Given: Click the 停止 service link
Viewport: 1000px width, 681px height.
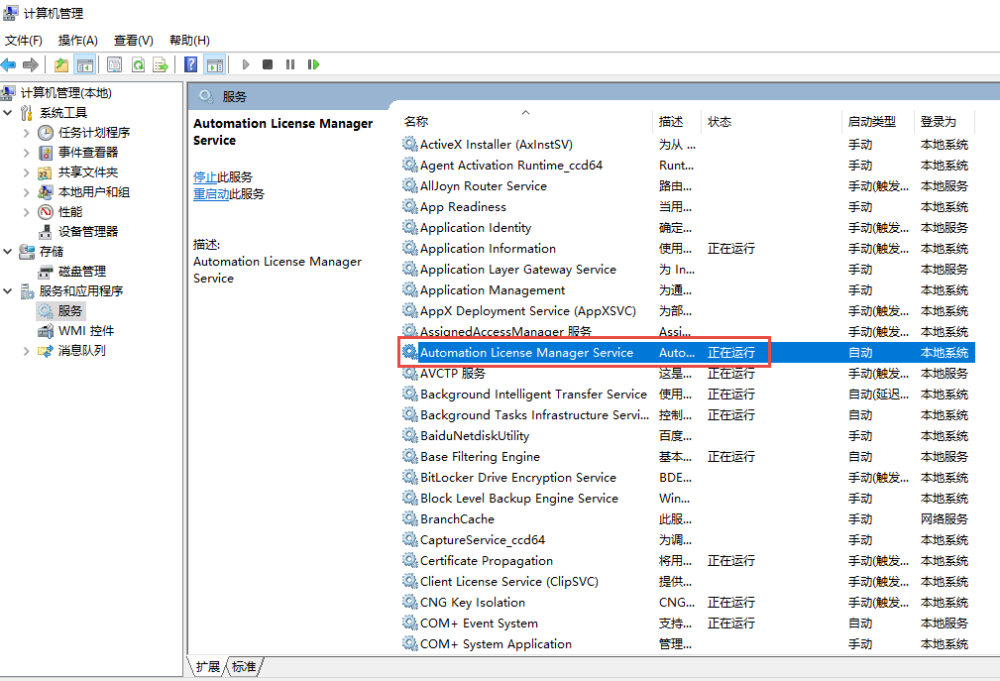Looking at the screenshot, I should coord(204,177).
